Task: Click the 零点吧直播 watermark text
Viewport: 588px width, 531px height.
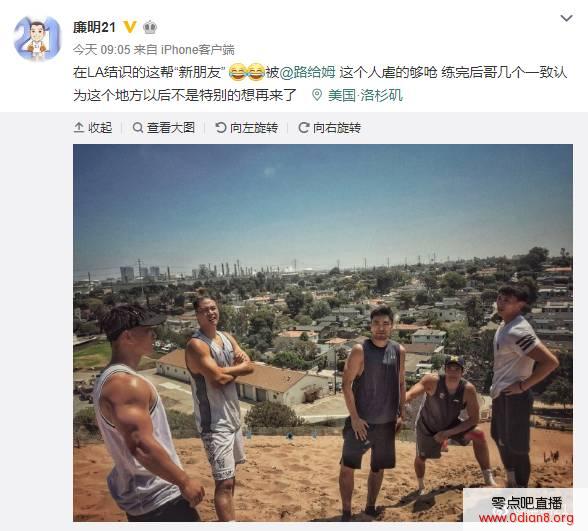Action: tap(526, 503)
